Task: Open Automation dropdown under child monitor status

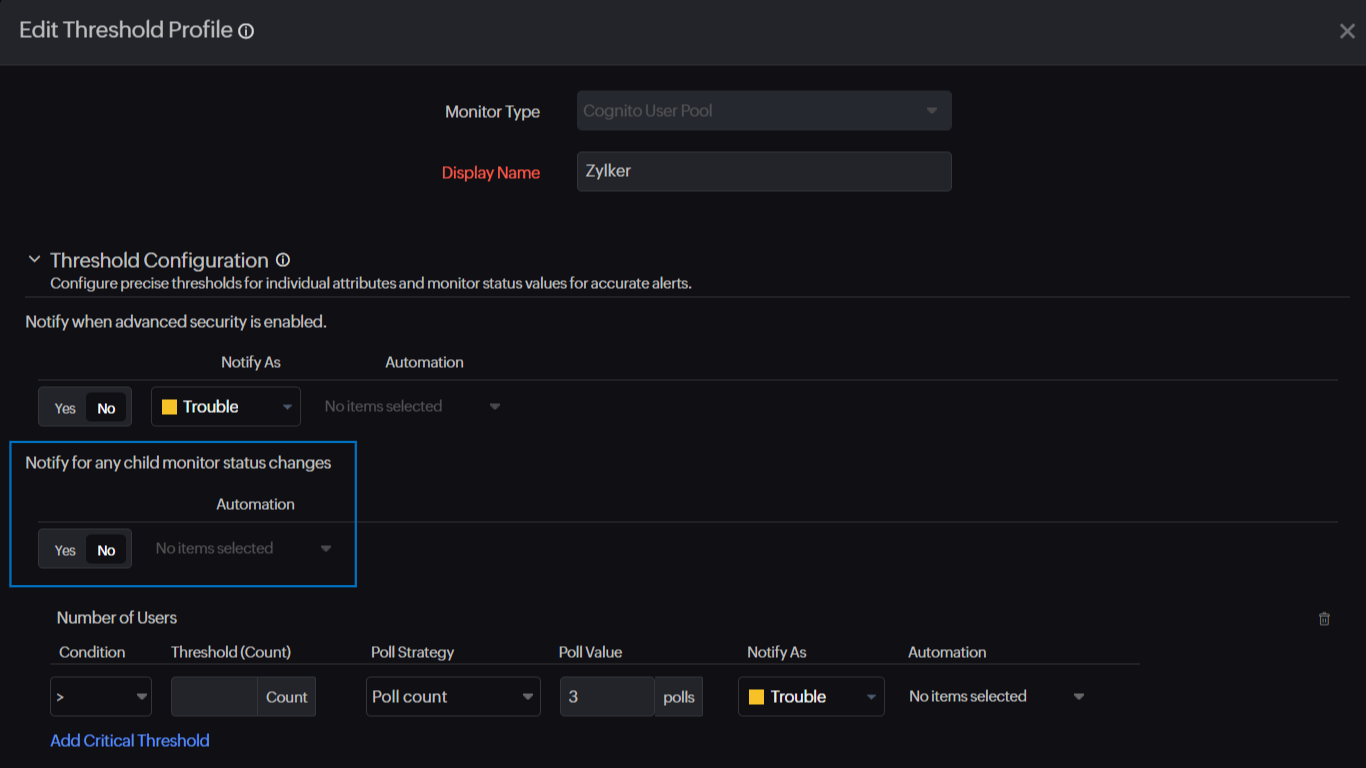Action: click(x=243, y=549)
